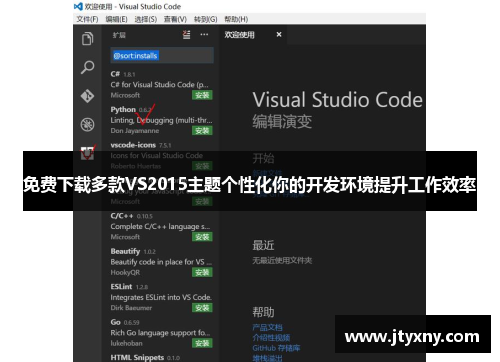Screen dimensions: 500x362
Task: Install the Go extension
Action: click(x=202, y=343)
